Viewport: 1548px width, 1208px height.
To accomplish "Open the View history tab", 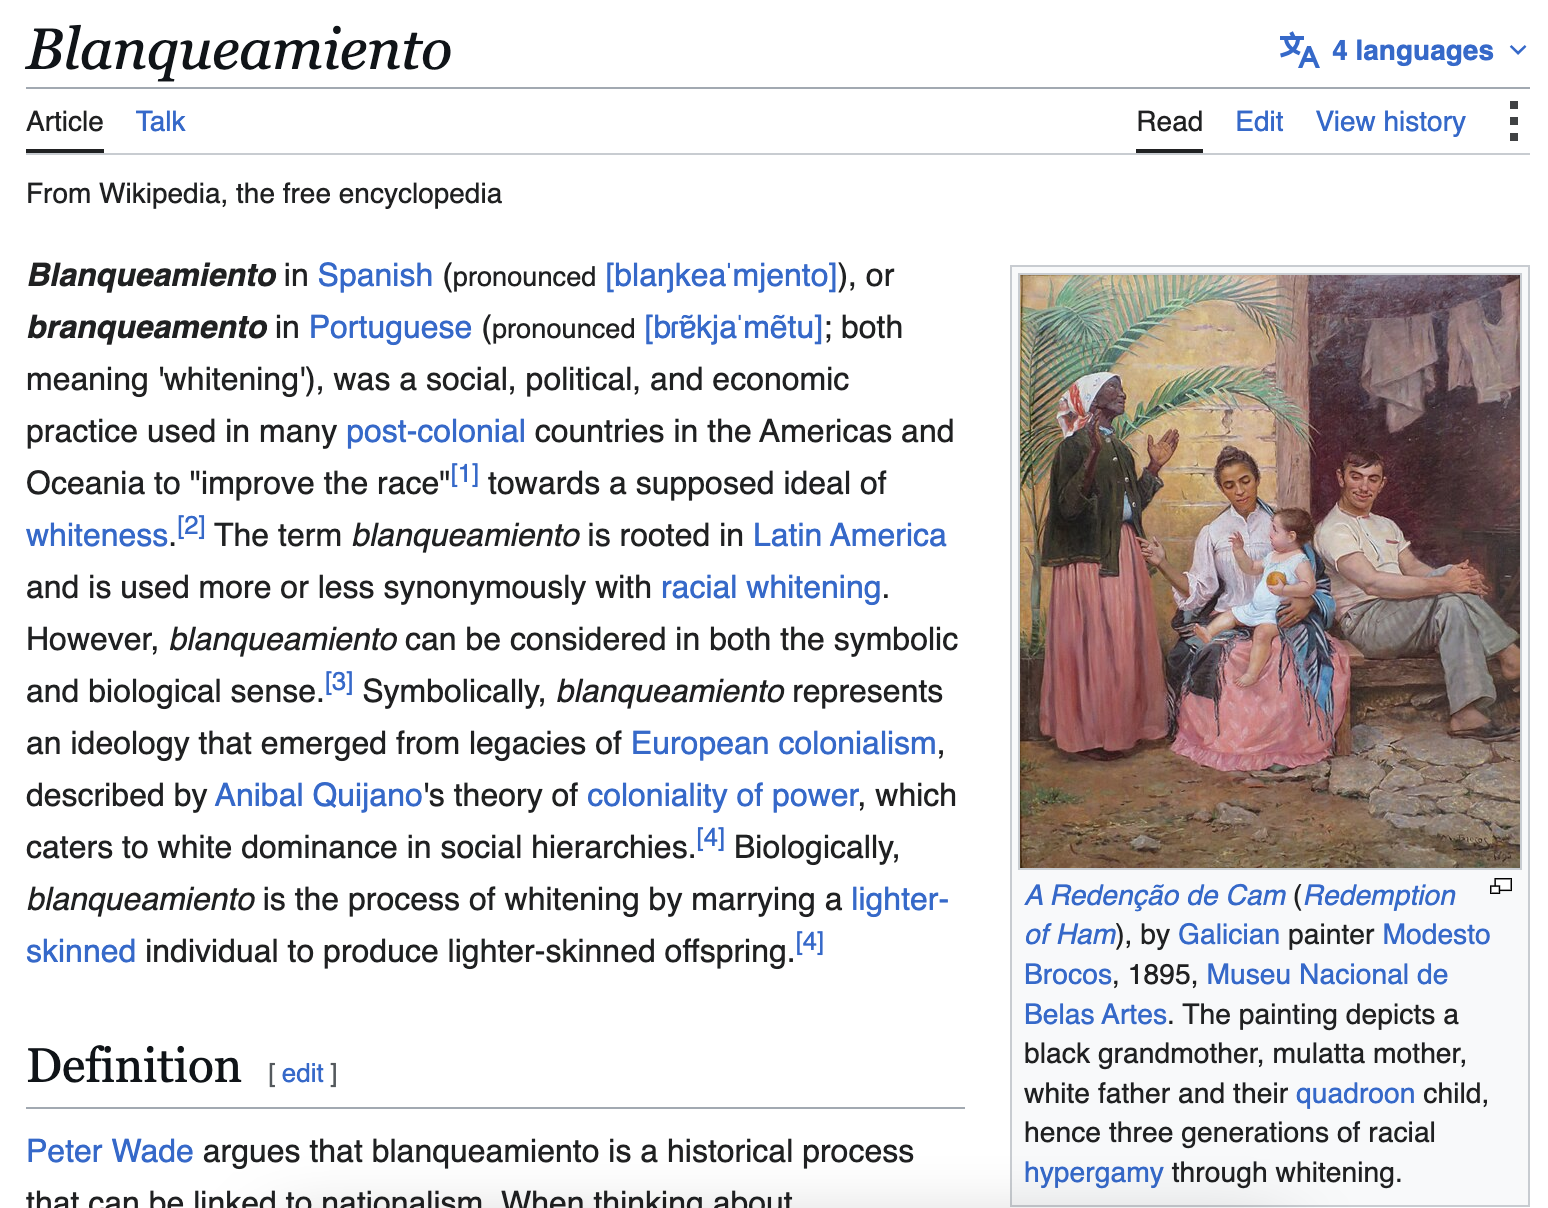I will coord(1391,121).
